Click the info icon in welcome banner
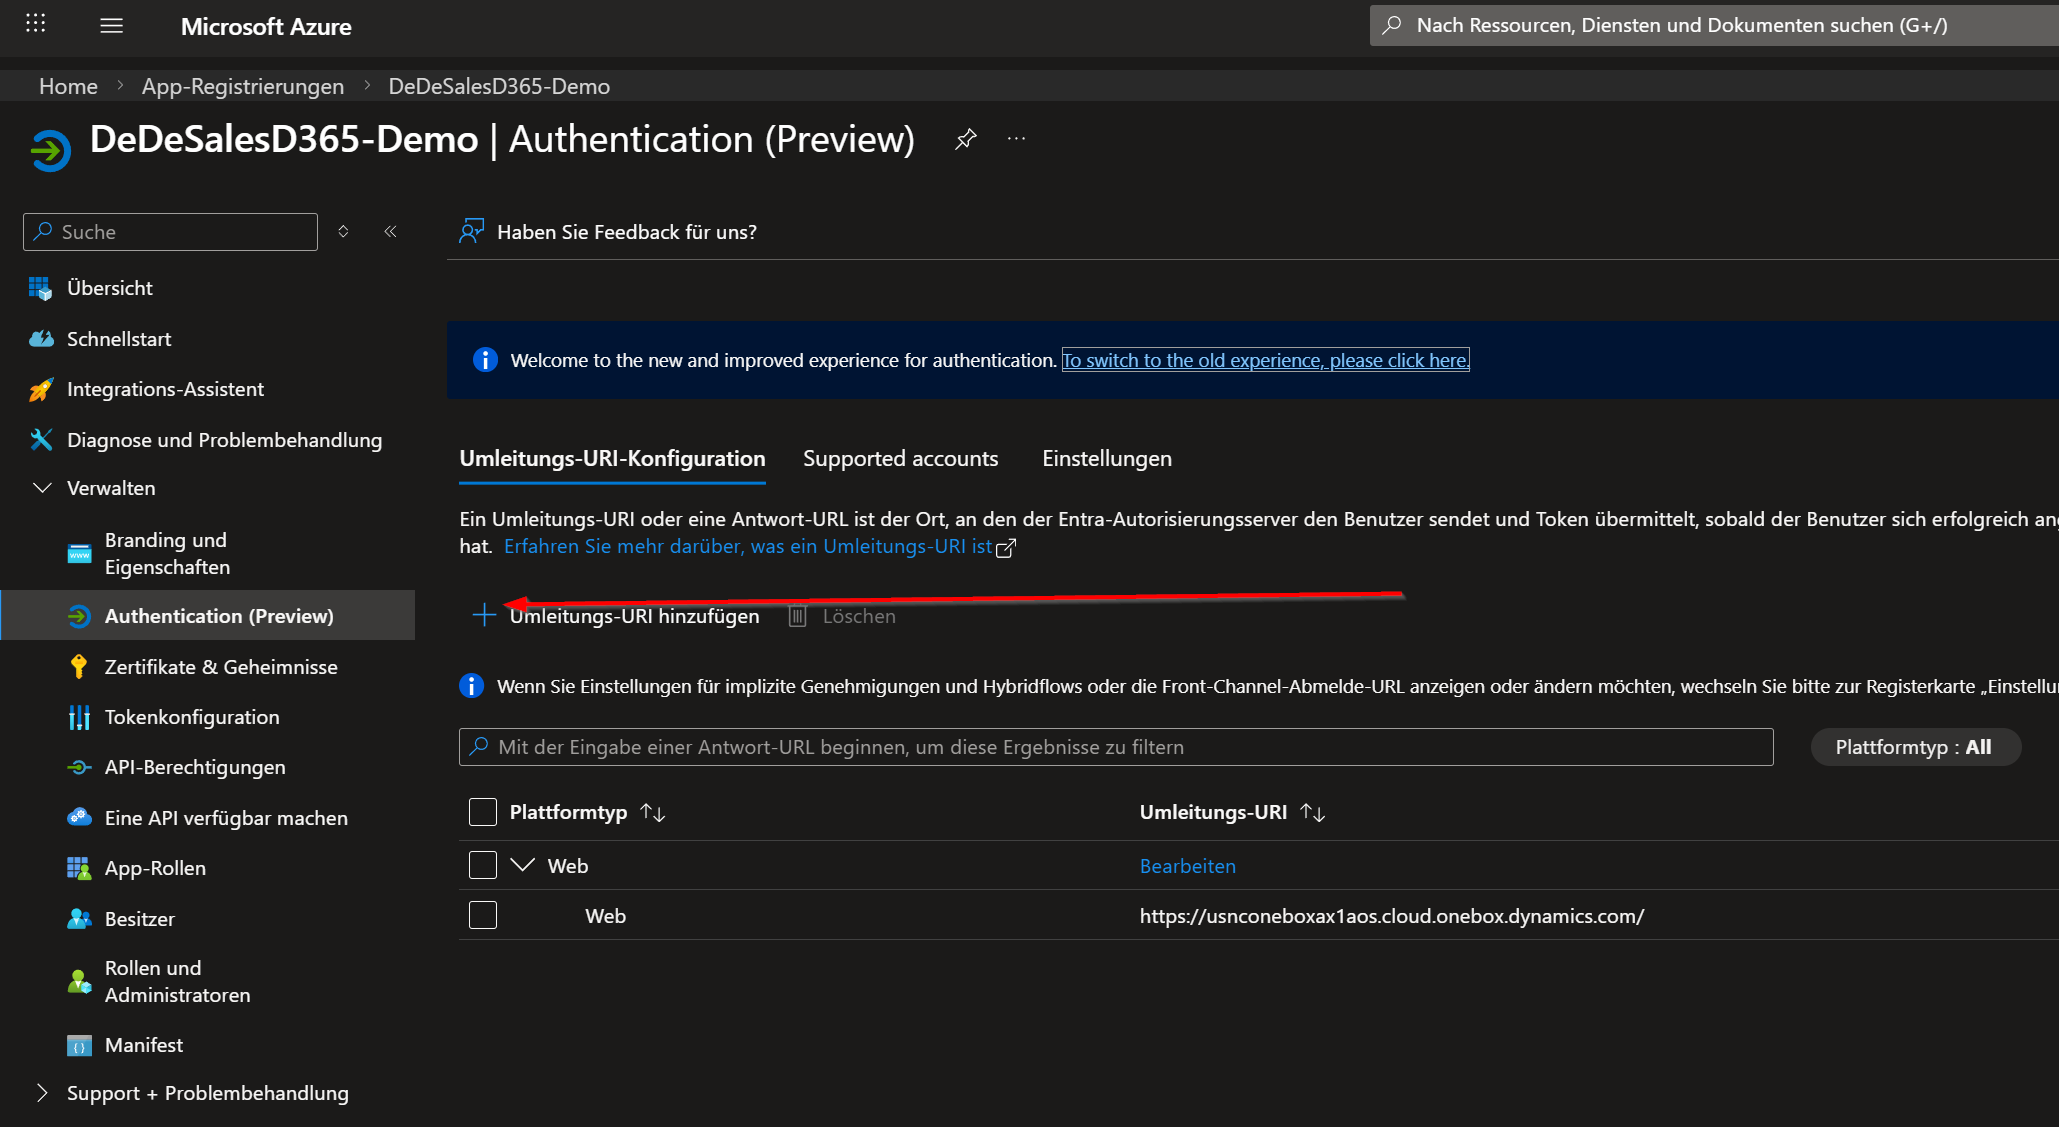 click(485, 360)
